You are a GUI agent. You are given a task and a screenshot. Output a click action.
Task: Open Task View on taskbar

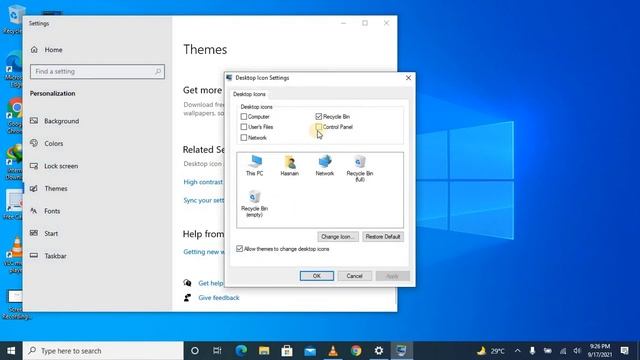coord(217,351)
